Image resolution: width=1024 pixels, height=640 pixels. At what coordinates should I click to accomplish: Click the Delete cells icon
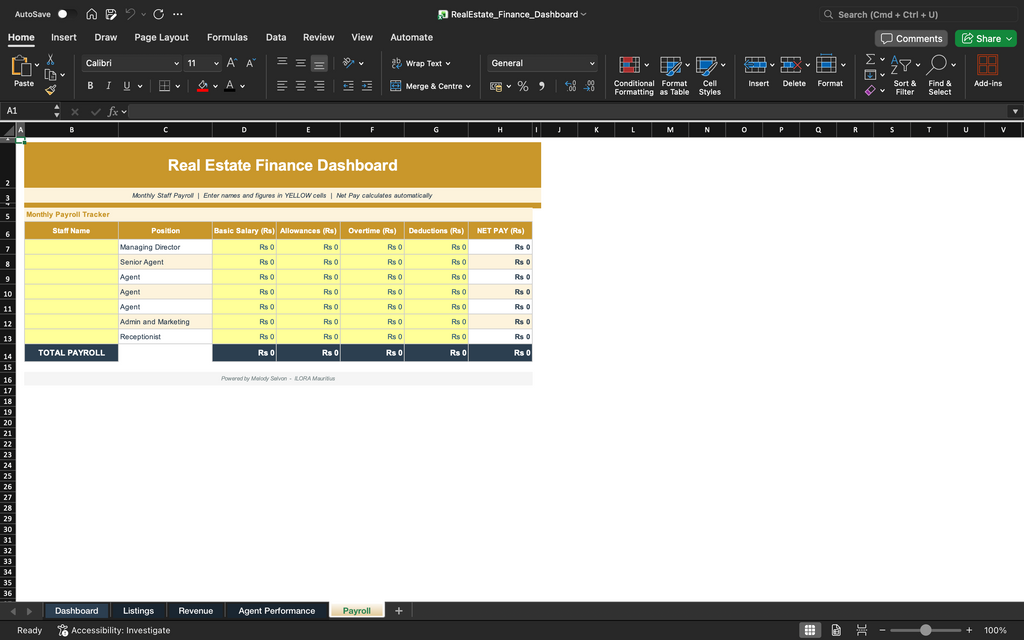pos(791,65)
